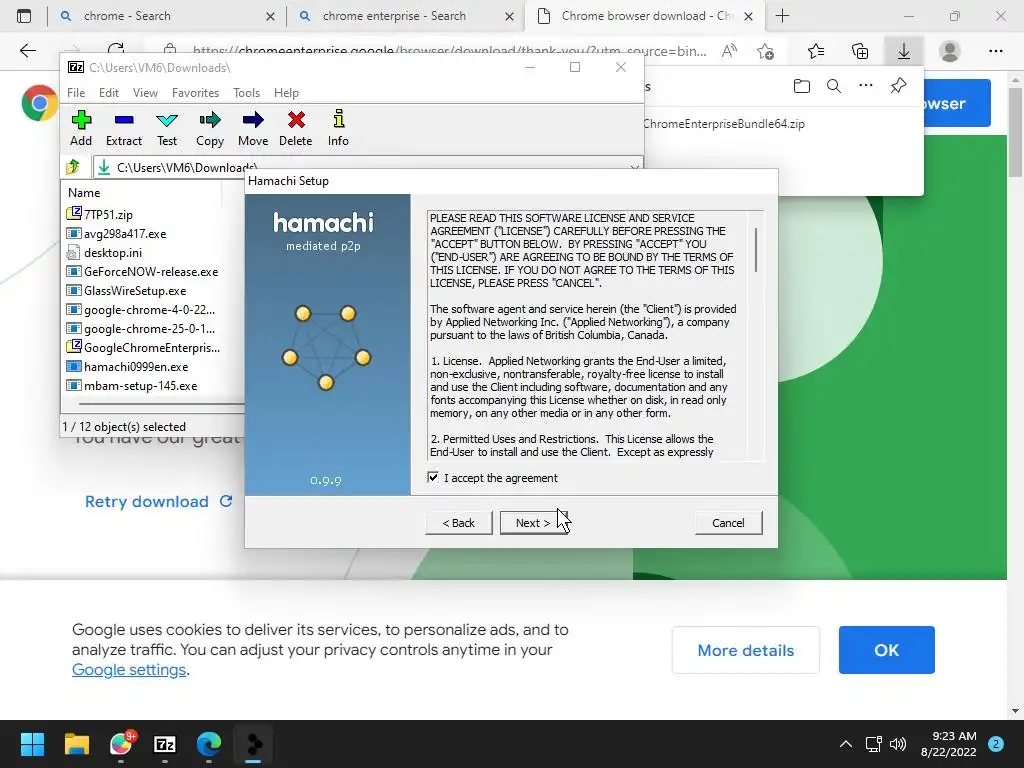Screen dimensions: 1024x768
Task: Click Back in Hamachi Setup
Action: [458, 522]
